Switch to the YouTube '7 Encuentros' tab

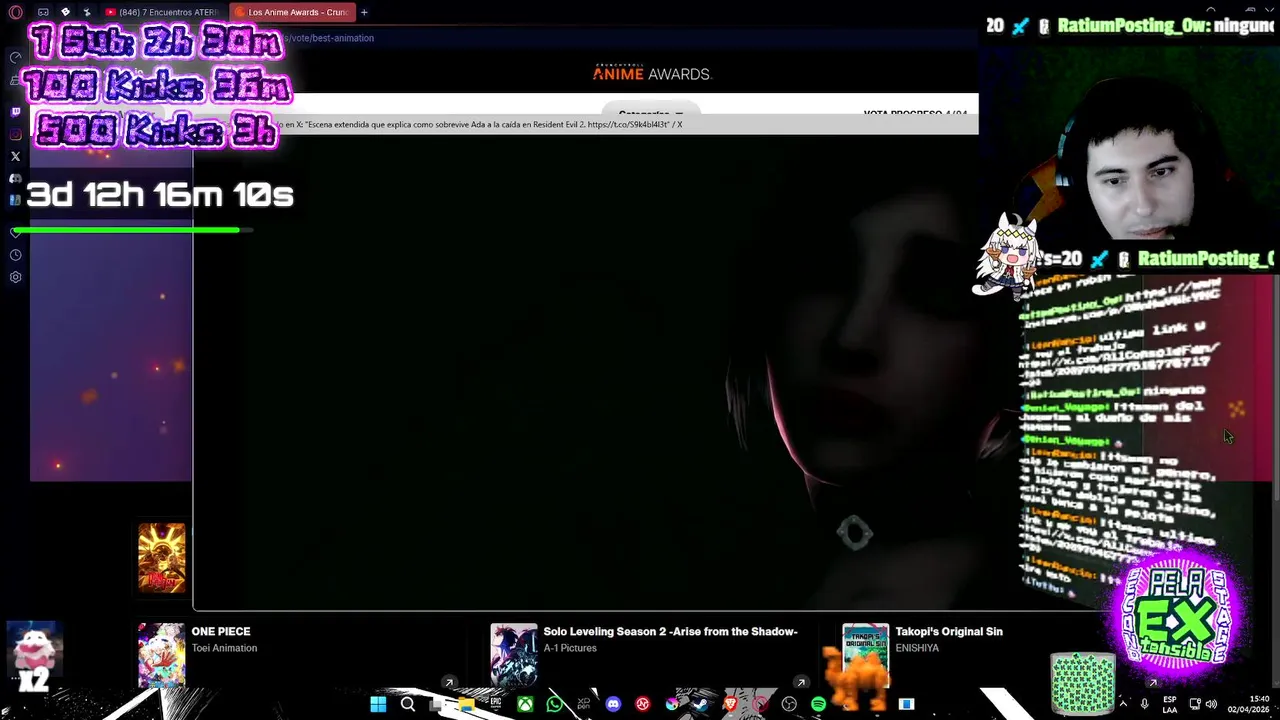[x=162, y=12]
